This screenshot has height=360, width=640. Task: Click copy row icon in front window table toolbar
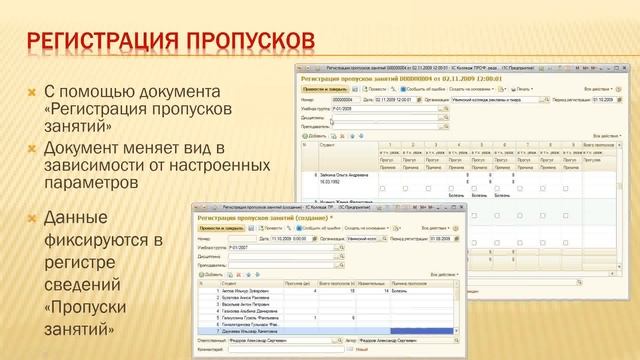coord(230,275)
